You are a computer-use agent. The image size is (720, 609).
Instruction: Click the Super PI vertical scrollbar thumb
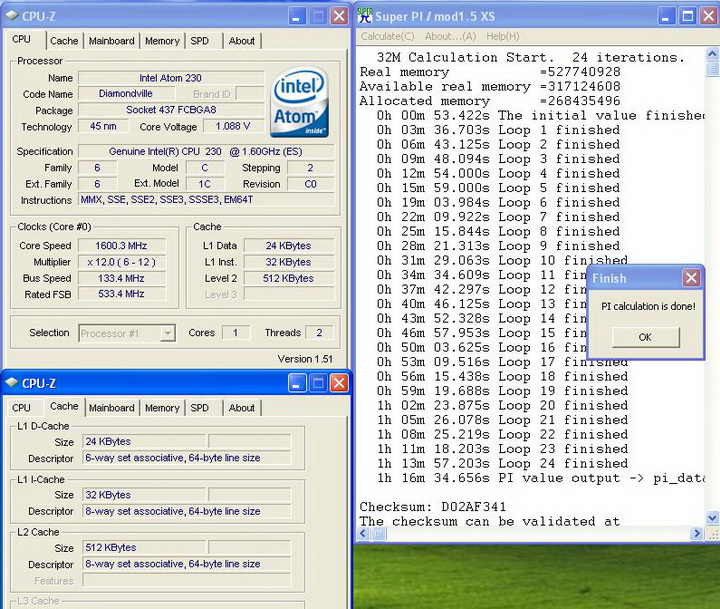[x=712, y=69]
